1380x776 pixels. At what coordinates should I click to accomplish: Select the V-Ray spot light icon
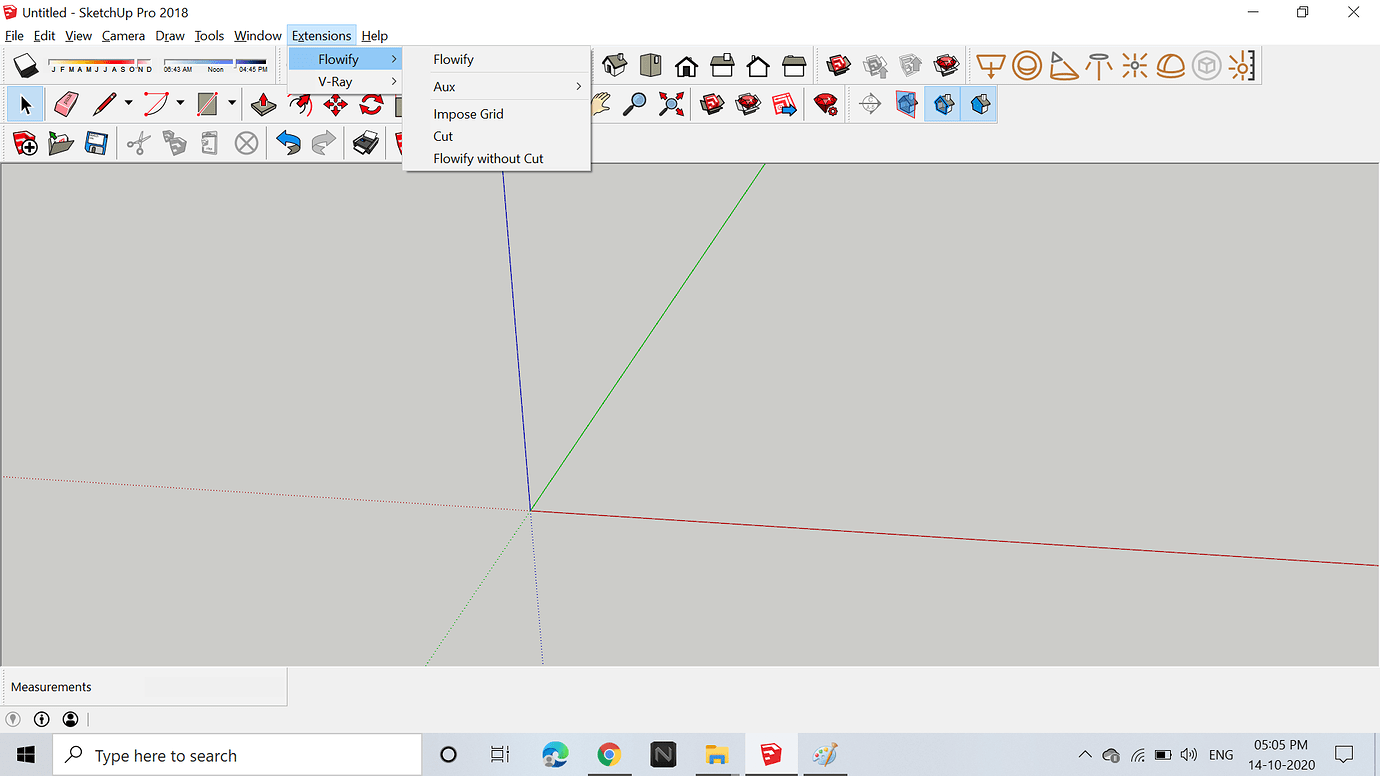(x=1064, y=65)
